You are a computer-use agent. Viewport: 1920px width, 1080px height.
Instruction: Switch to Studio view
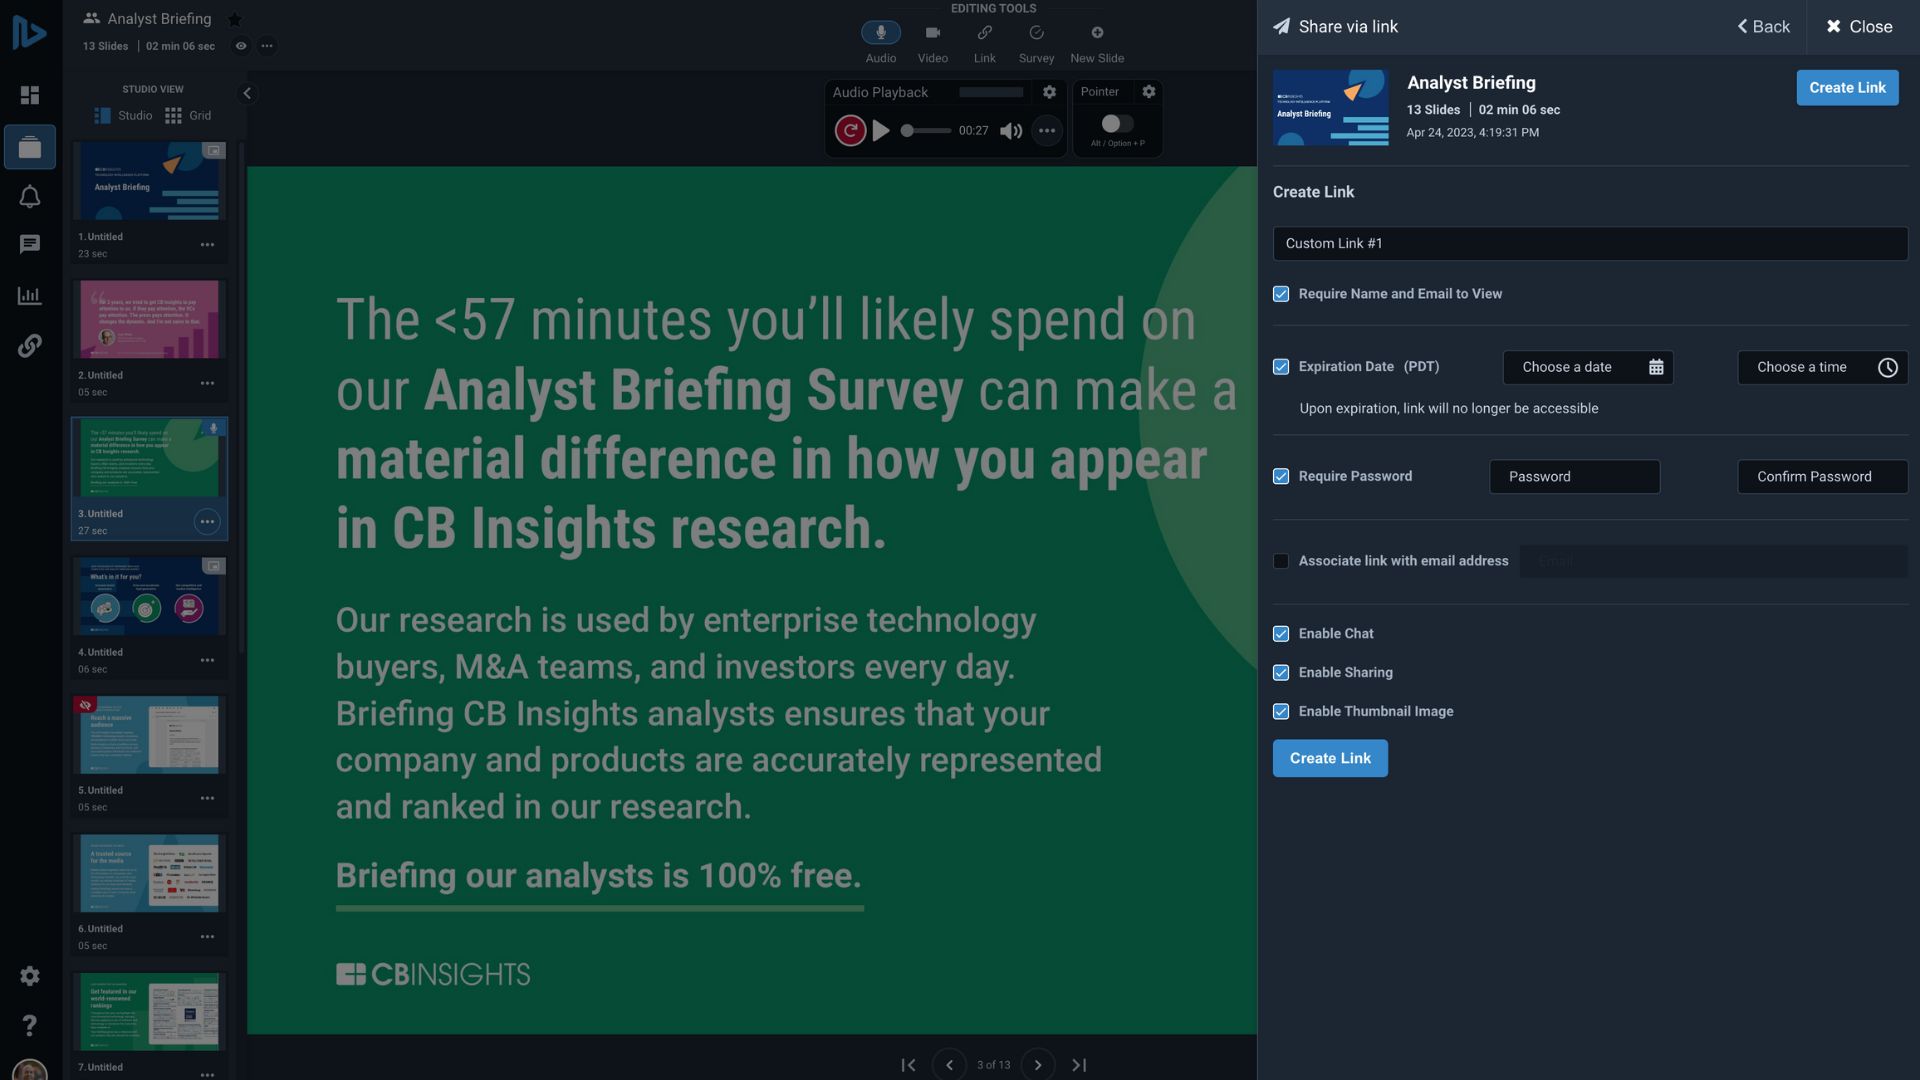point(123,116)
